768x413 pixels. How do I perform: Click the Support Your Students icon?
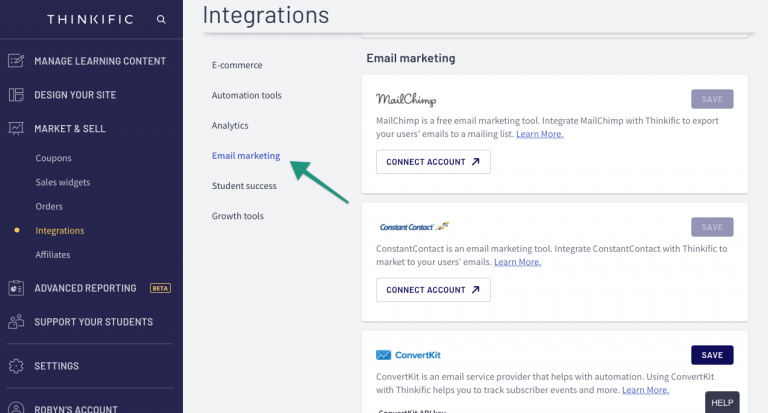[x=16, y=322]
